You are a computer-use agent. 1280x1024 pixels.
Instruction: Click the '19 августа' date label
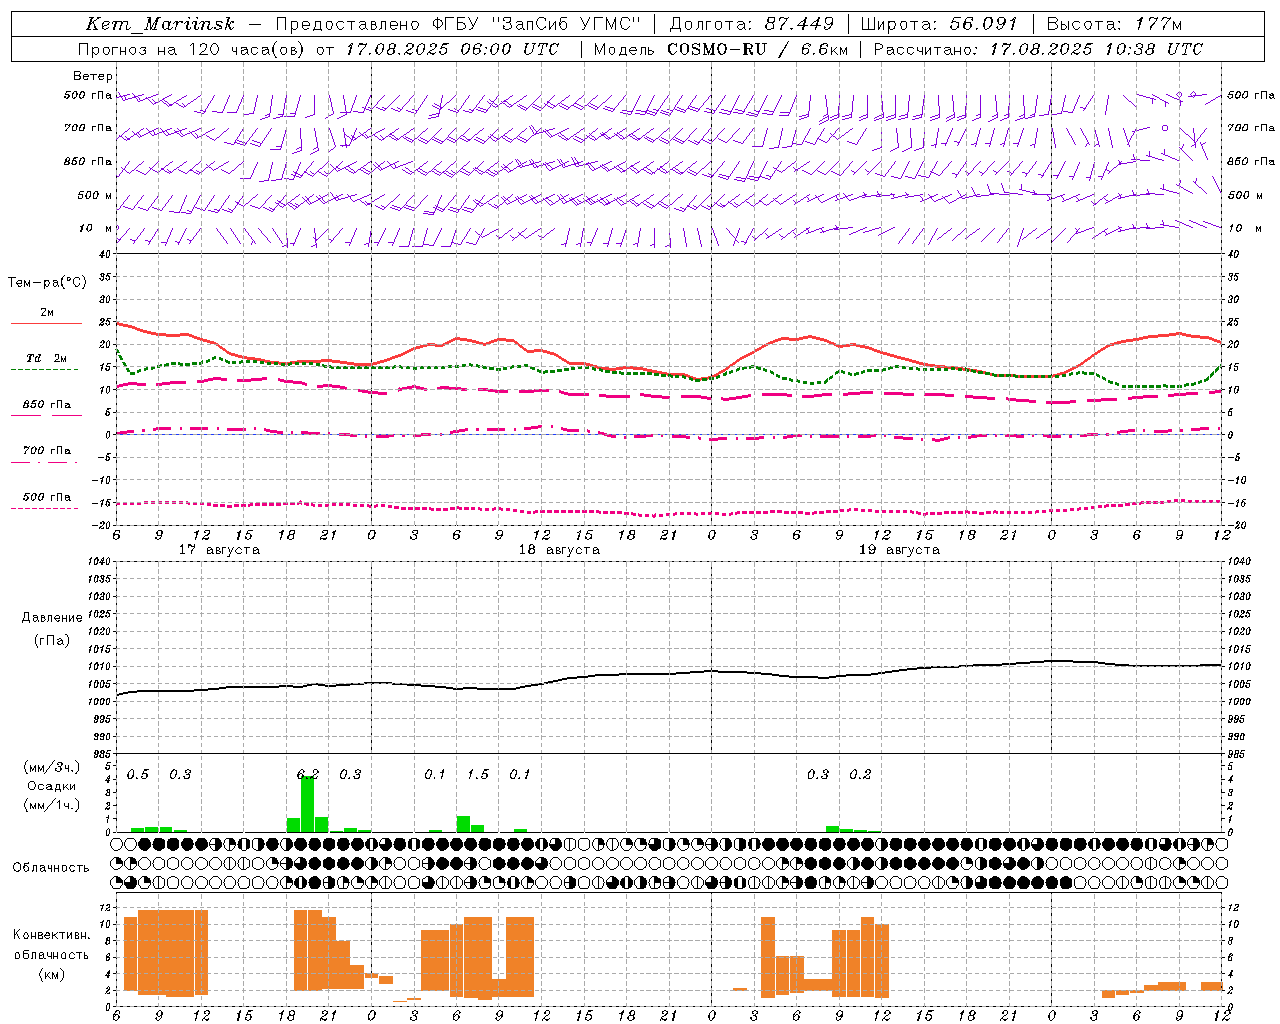899,550
